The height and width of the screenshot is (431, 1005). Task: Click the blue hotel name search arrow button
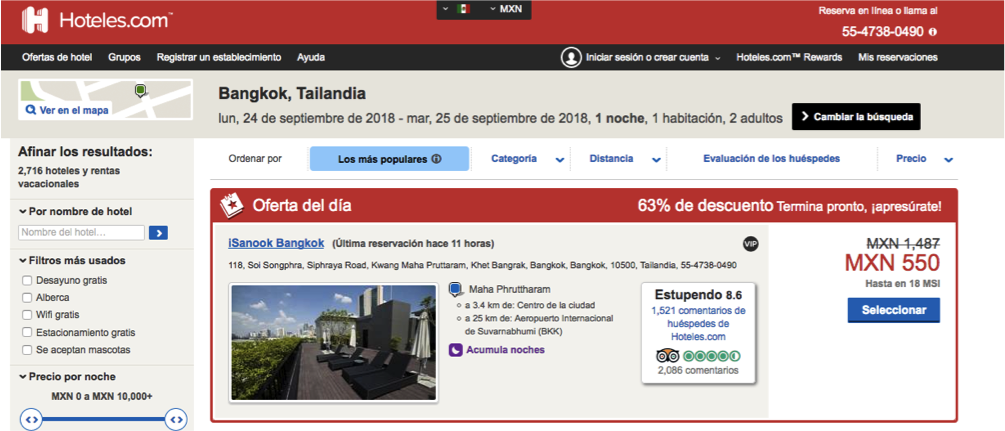pyautogui.click(x=158, y=233)
